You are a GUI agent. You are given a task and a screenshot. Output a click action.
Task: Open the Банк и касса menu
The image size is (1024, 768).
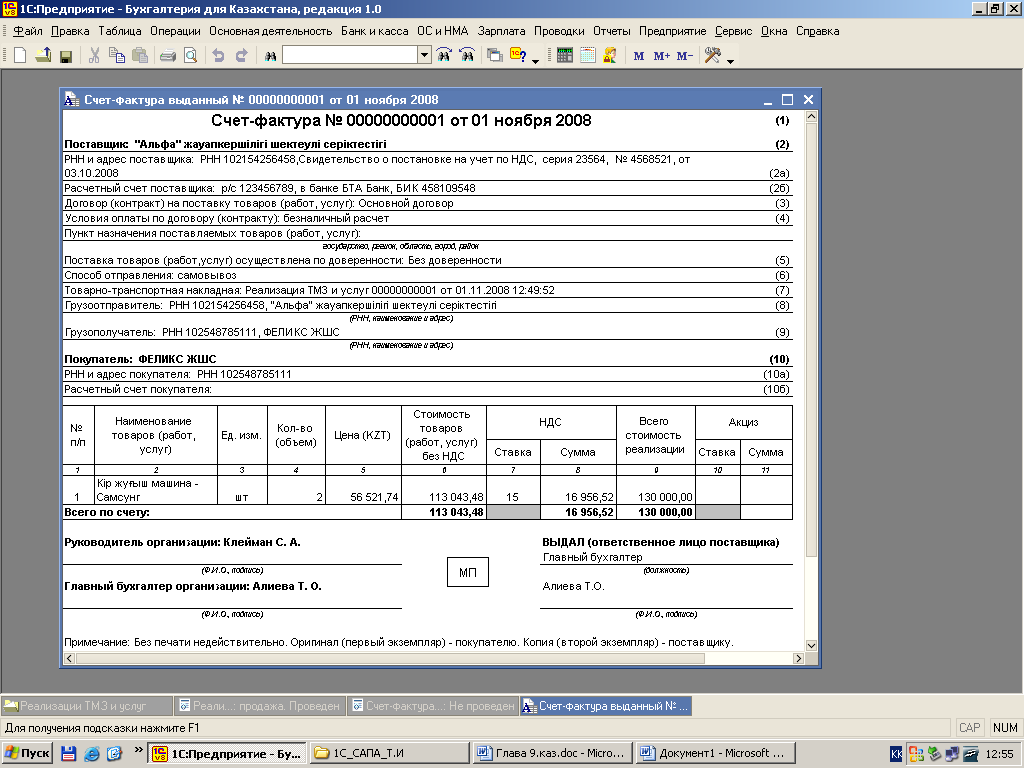[x=374, y=31]
